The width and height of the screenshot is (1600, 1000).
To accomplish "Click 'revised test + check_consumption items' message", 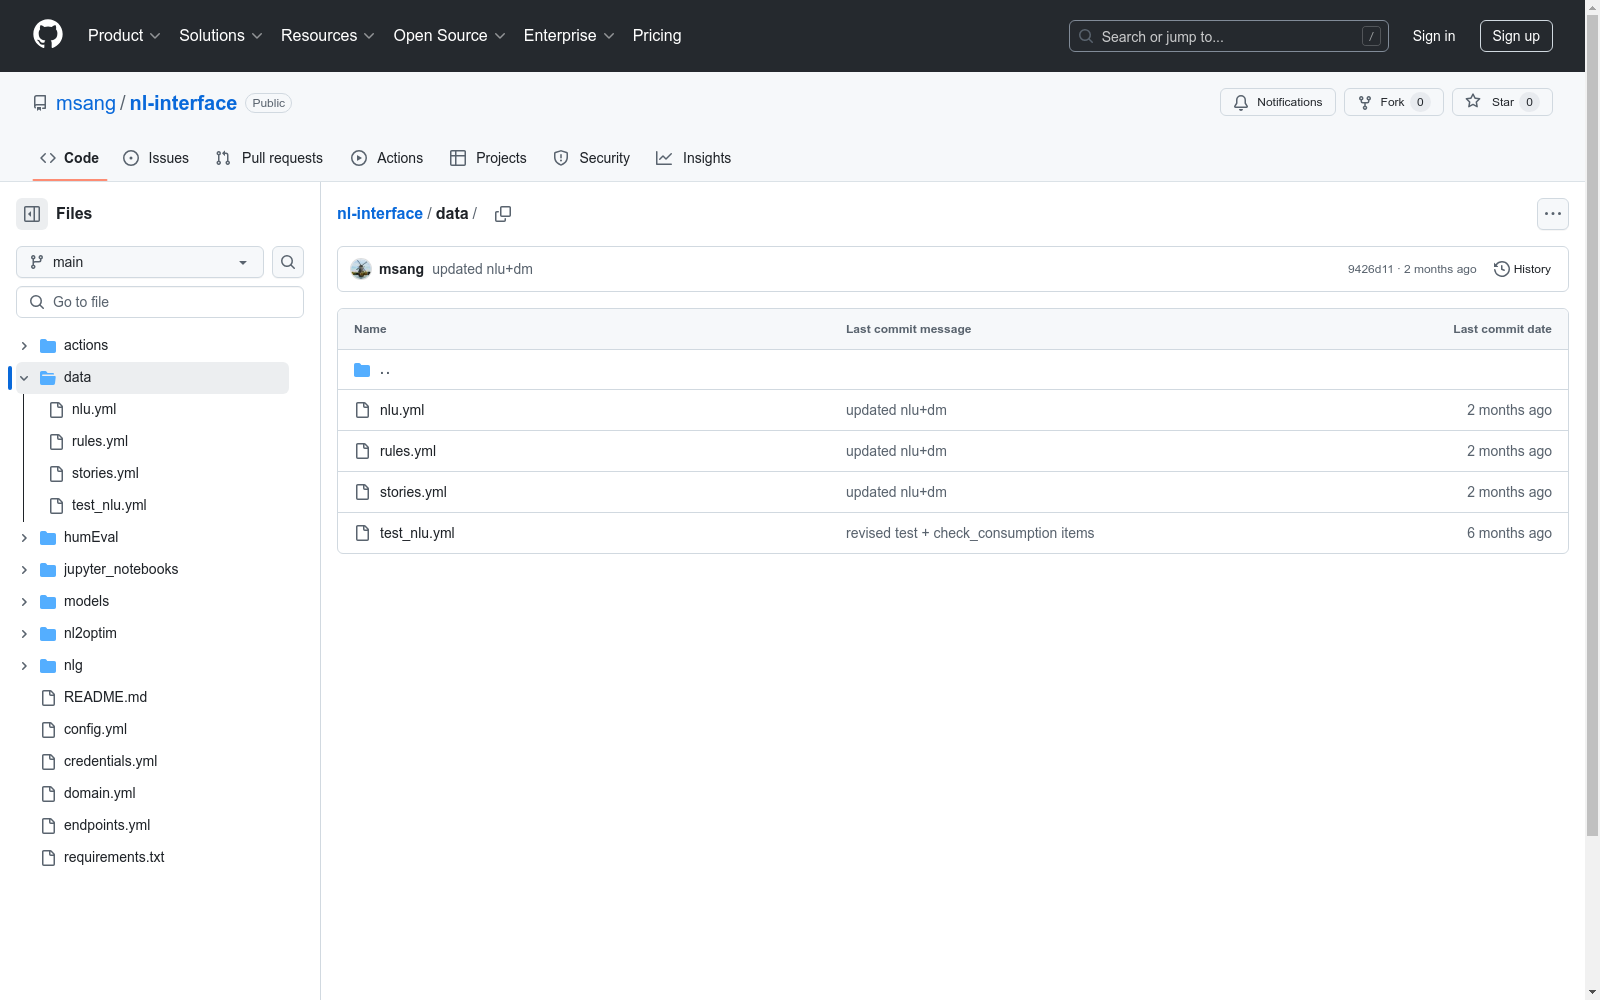I will tap(970, 533).
